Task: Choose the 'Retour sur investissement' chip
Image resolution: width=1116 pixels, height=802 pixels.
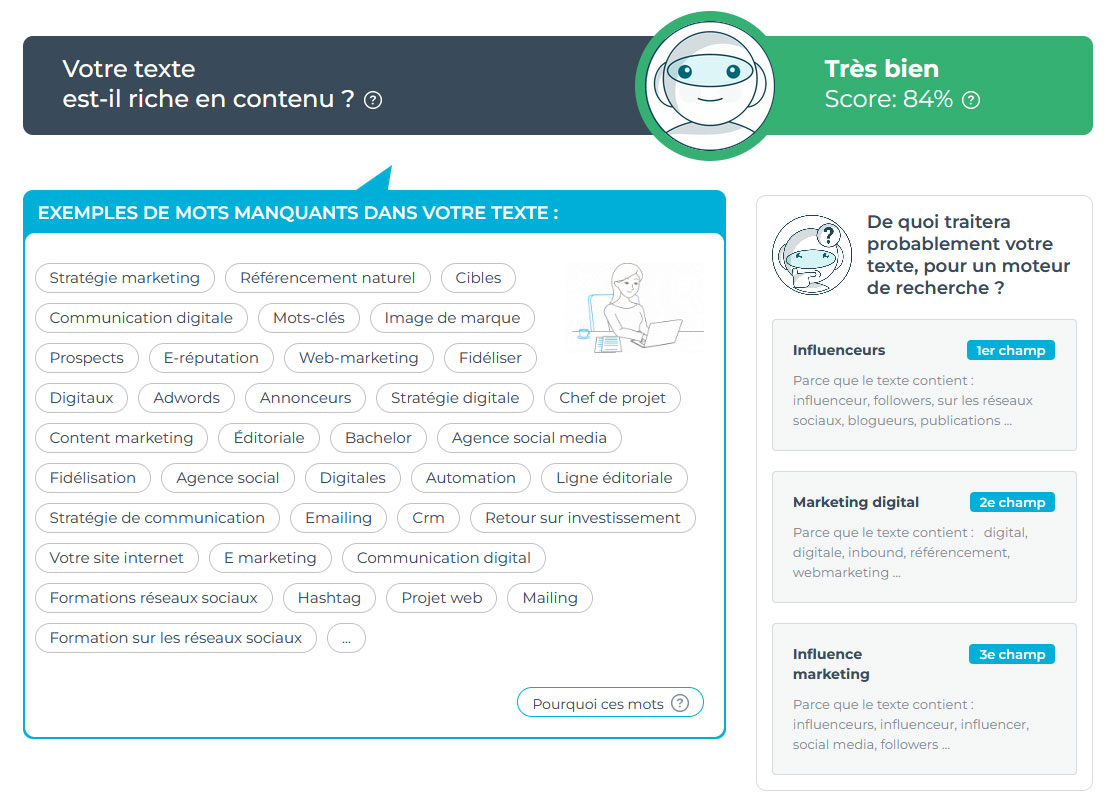Action: 583,518
